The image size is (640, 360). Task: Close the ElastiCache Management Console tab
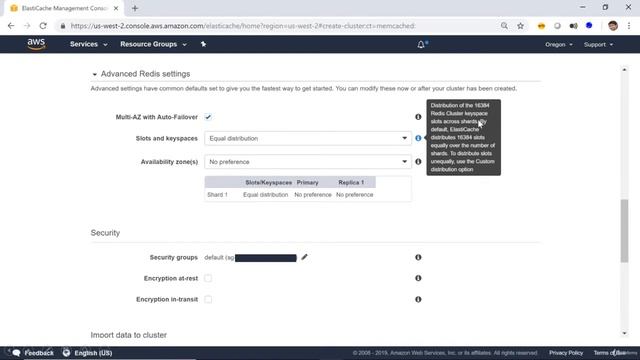point(116,8)
